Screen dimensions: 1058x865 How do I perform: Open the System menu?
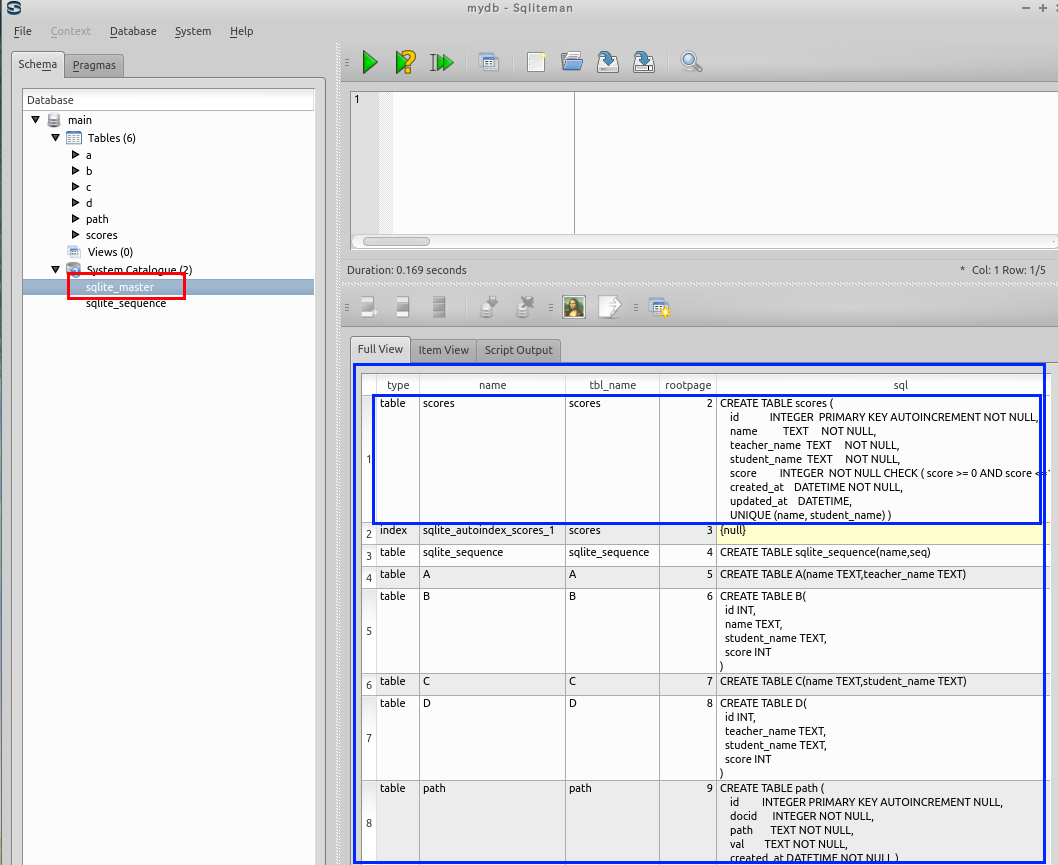point(192,31)
